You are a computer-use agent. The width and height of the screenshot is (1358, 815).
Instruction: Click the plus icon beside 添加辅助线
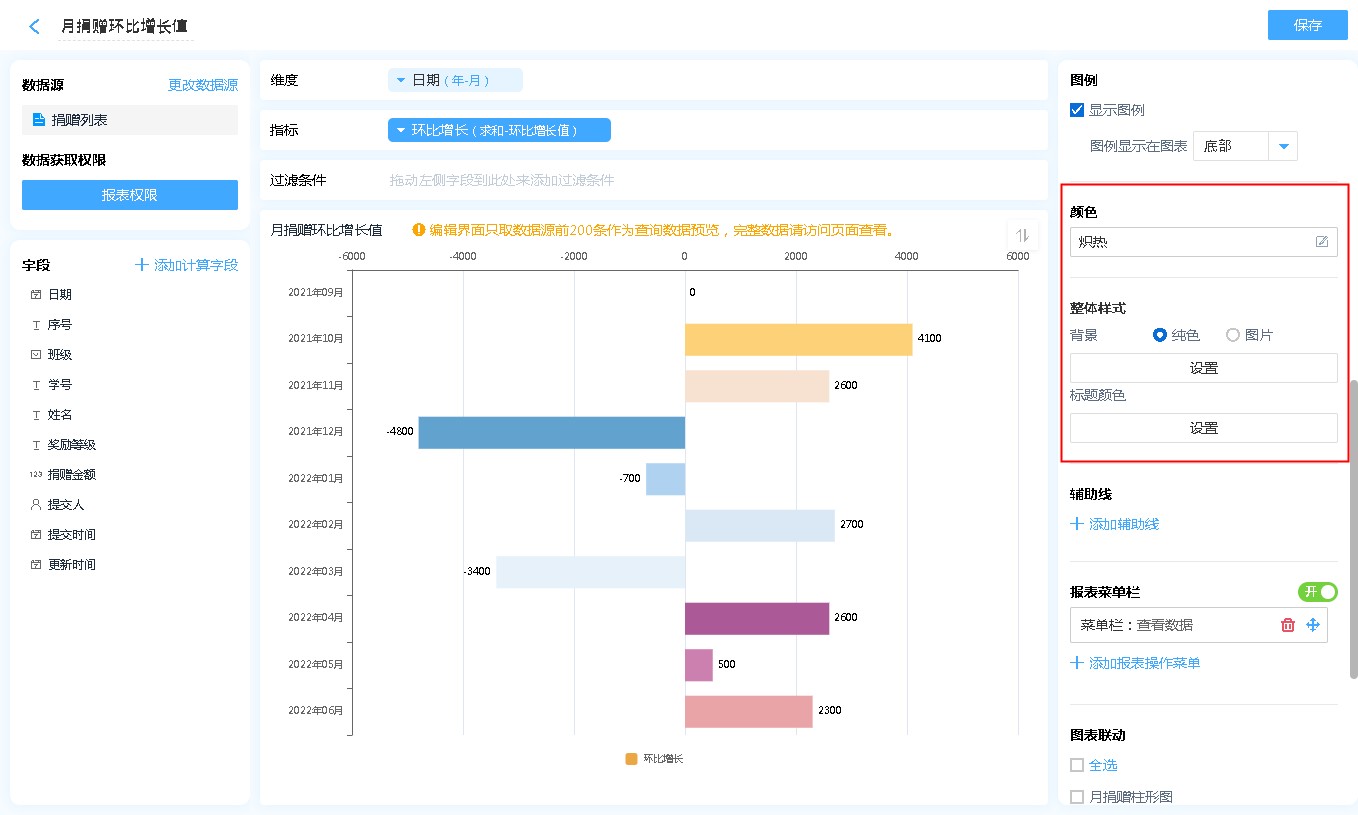[1077, 524]
